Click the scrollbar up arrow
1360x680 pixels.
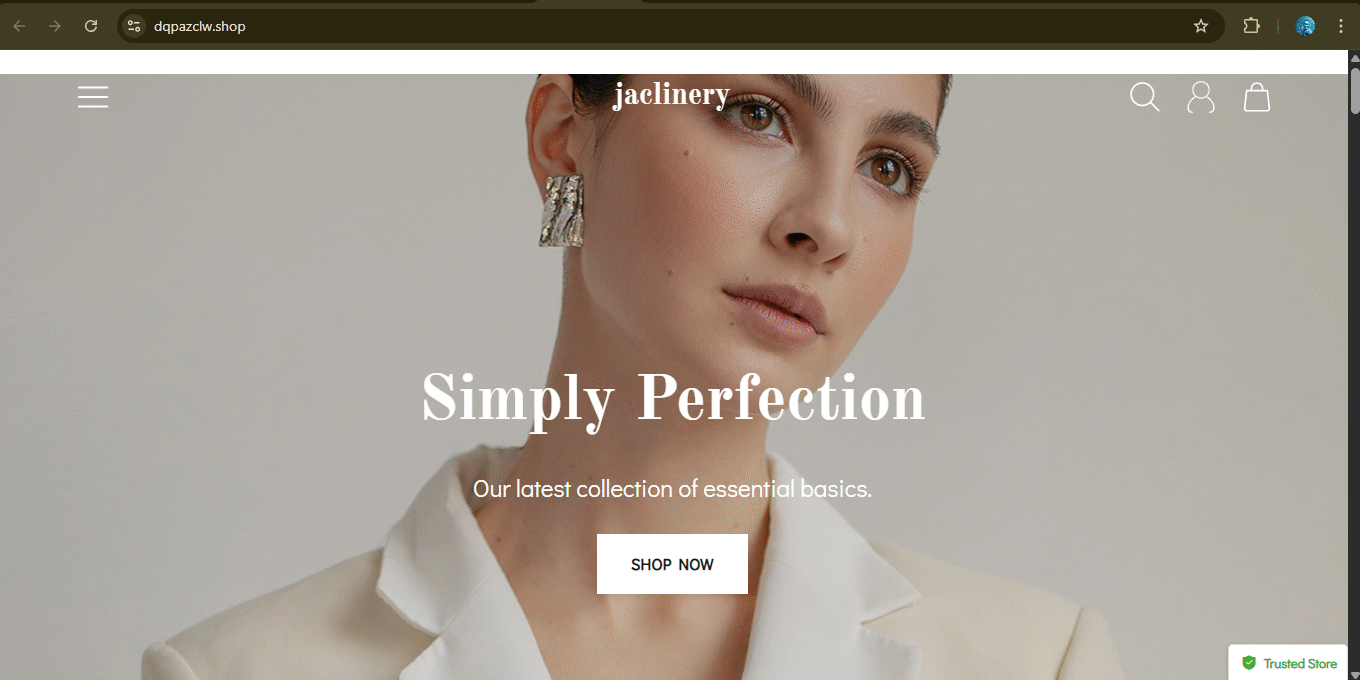(1355, 58)
